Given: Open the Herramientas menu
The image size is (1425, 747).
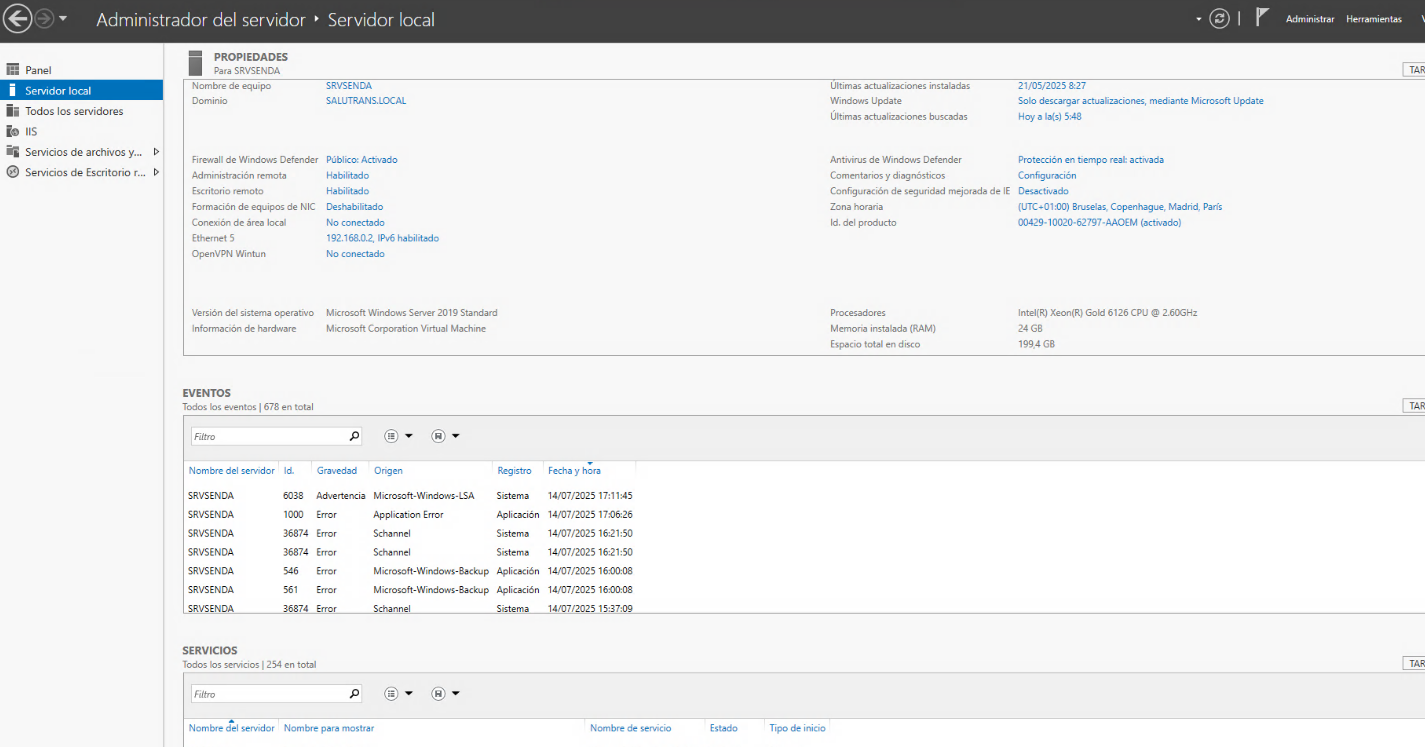Looking at the screenshot, I should (x=1373, y=19).
